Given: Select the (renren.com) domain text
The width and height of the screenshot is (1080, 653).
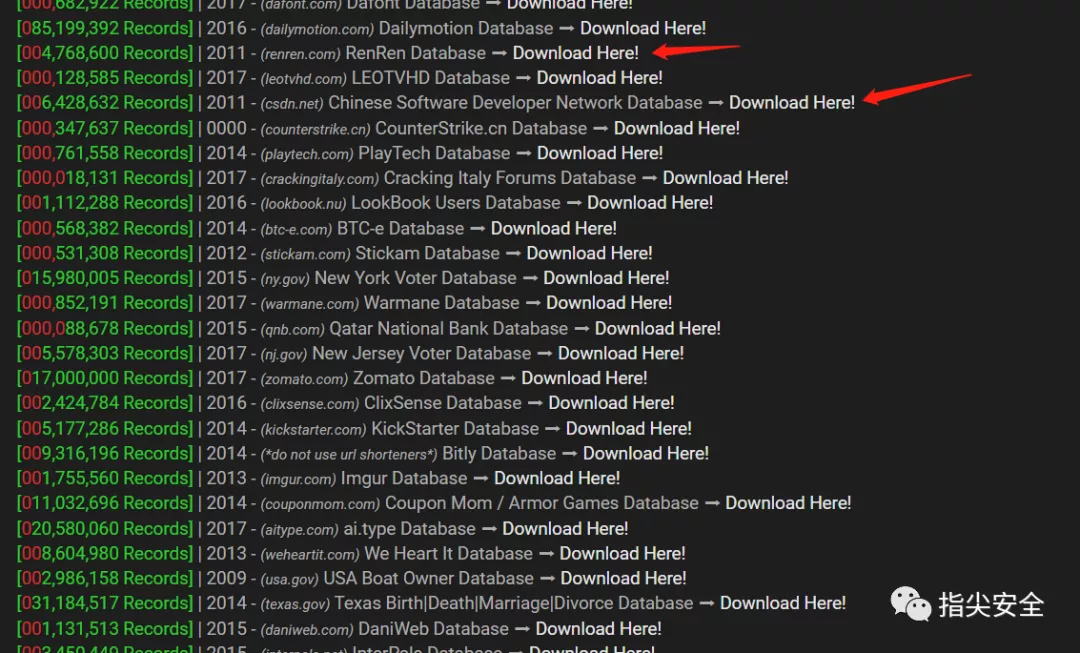Looking at the screenshot, I should 300,54.
